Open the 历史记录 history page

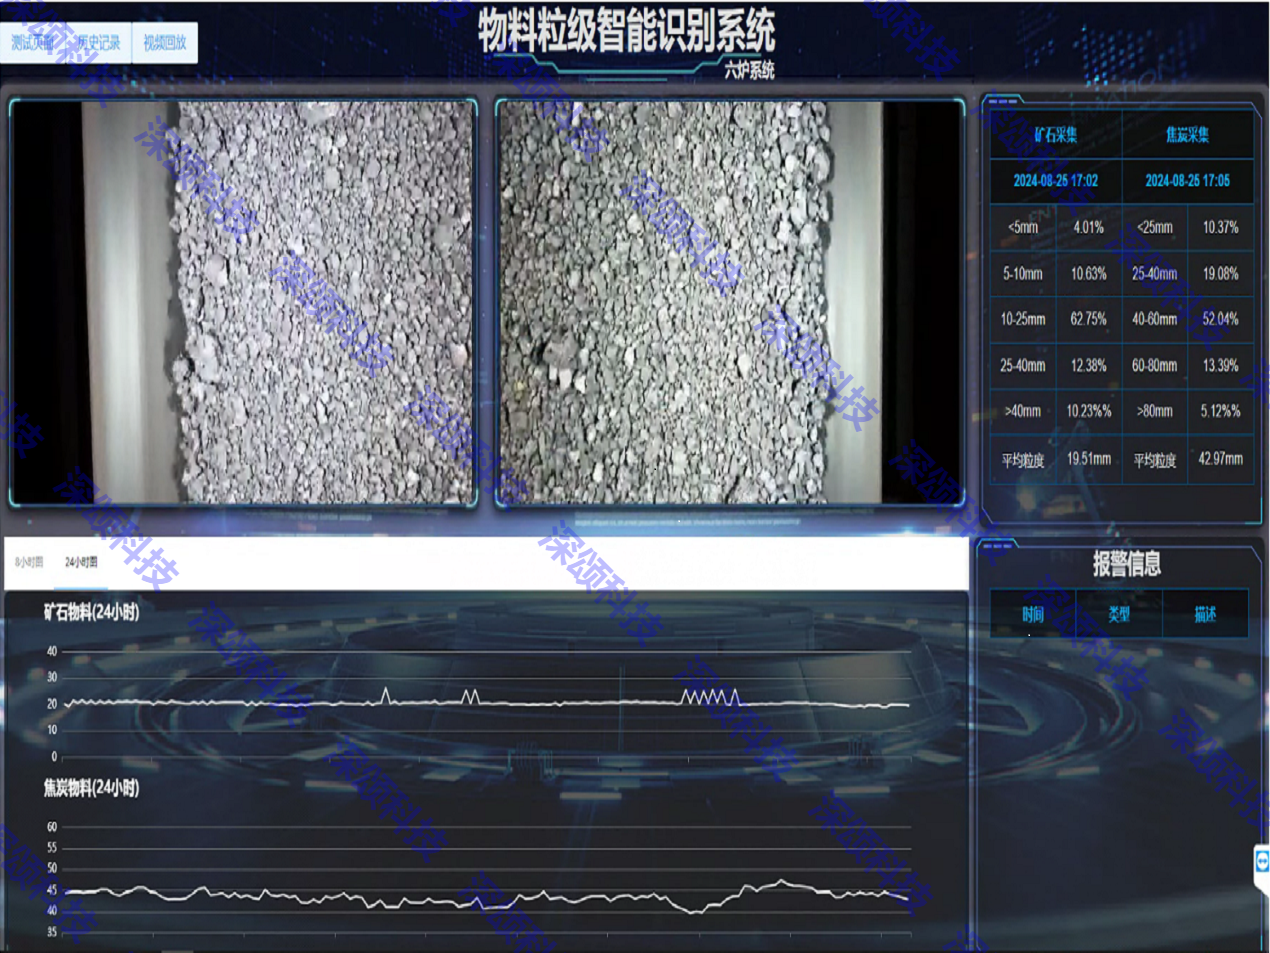98,43
